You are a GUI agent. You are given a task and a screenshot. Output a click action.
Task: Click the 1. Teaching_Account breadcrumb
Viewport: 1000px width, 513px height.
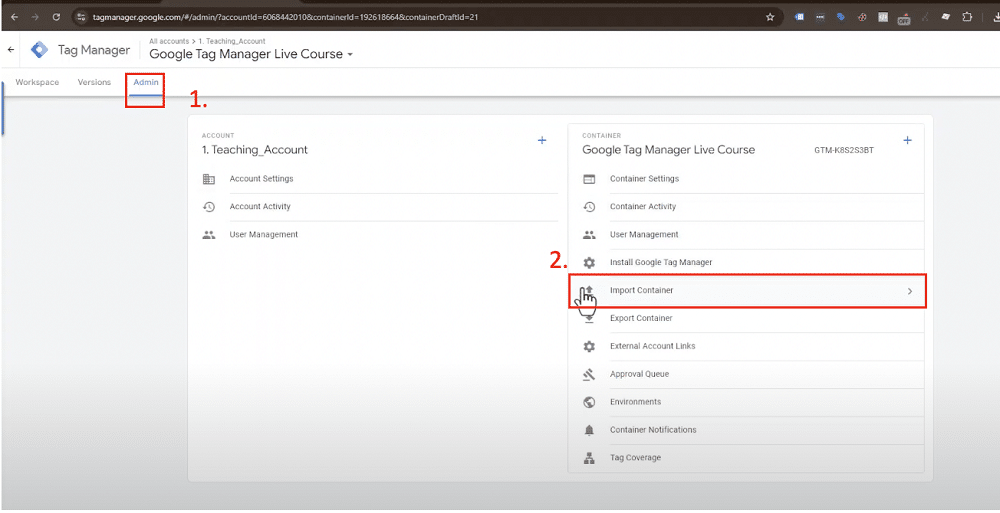coord(232,41)
